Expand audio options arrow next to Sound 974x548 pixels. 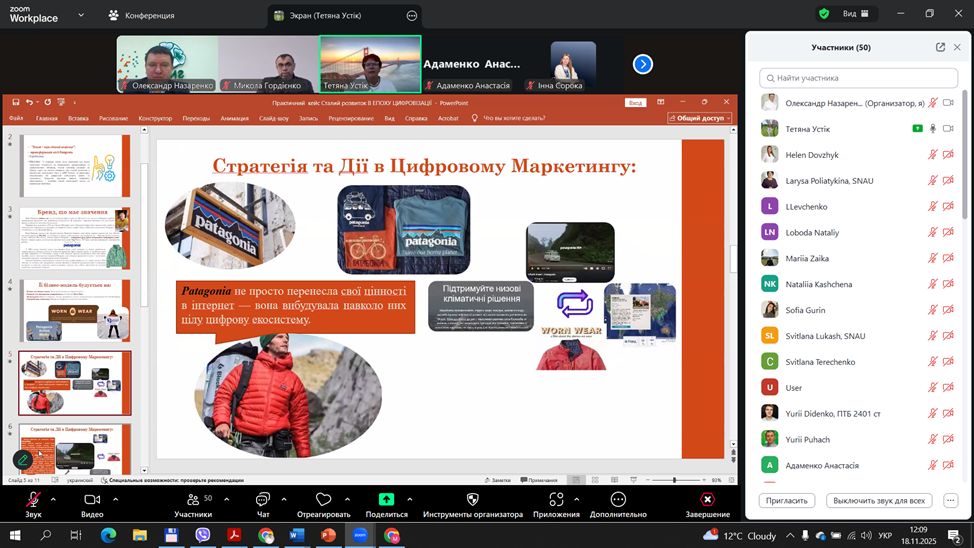pyautogui.click(x=53, y=499)
